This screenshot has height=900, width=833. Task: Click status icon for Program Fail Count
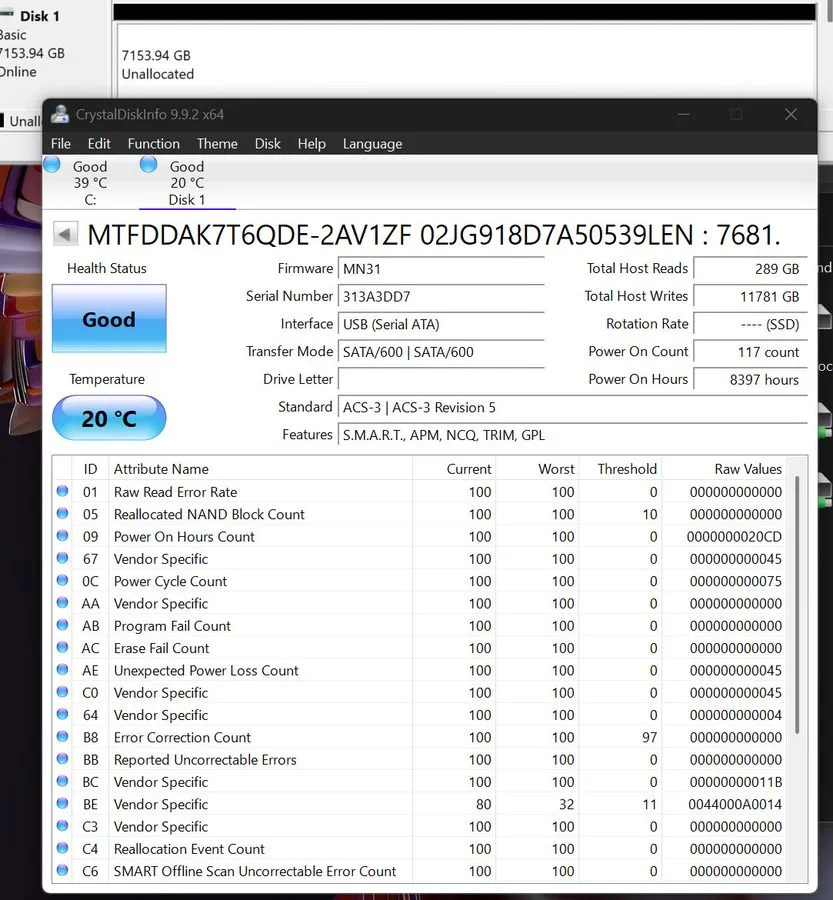pyautogui.click(x=63, y=624)
